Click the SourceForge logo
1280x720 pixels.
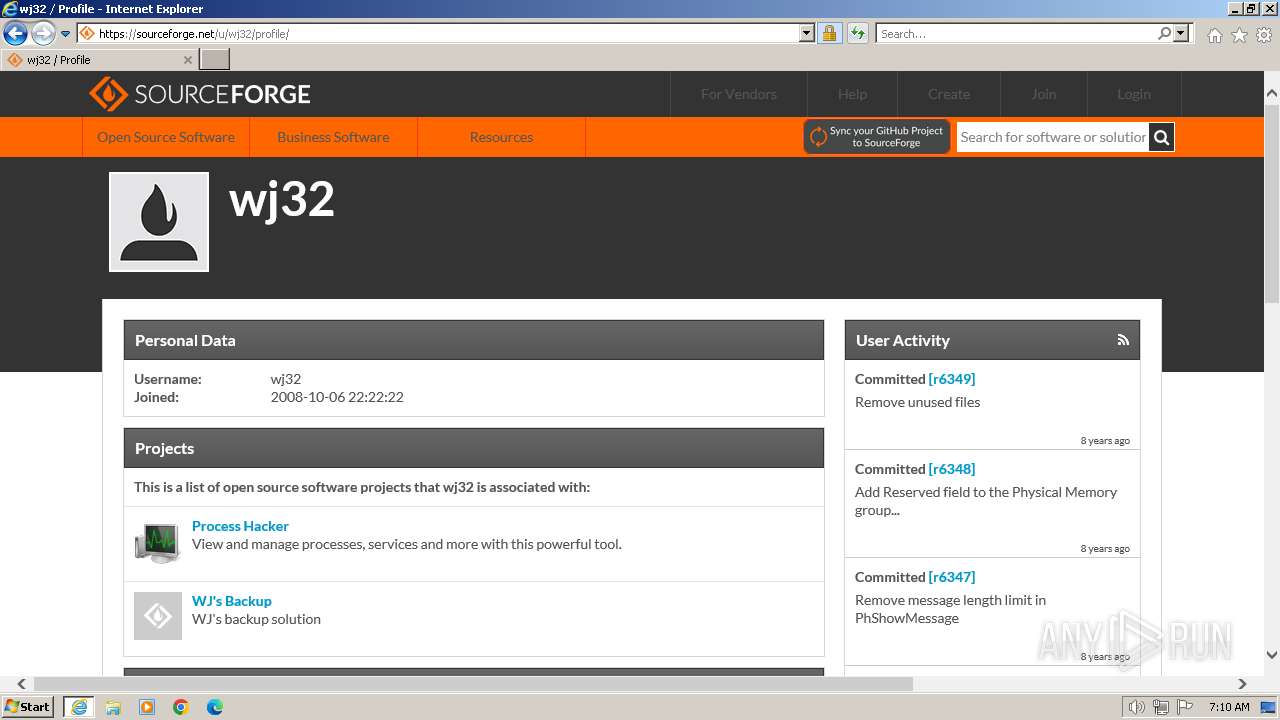[200, 94]
